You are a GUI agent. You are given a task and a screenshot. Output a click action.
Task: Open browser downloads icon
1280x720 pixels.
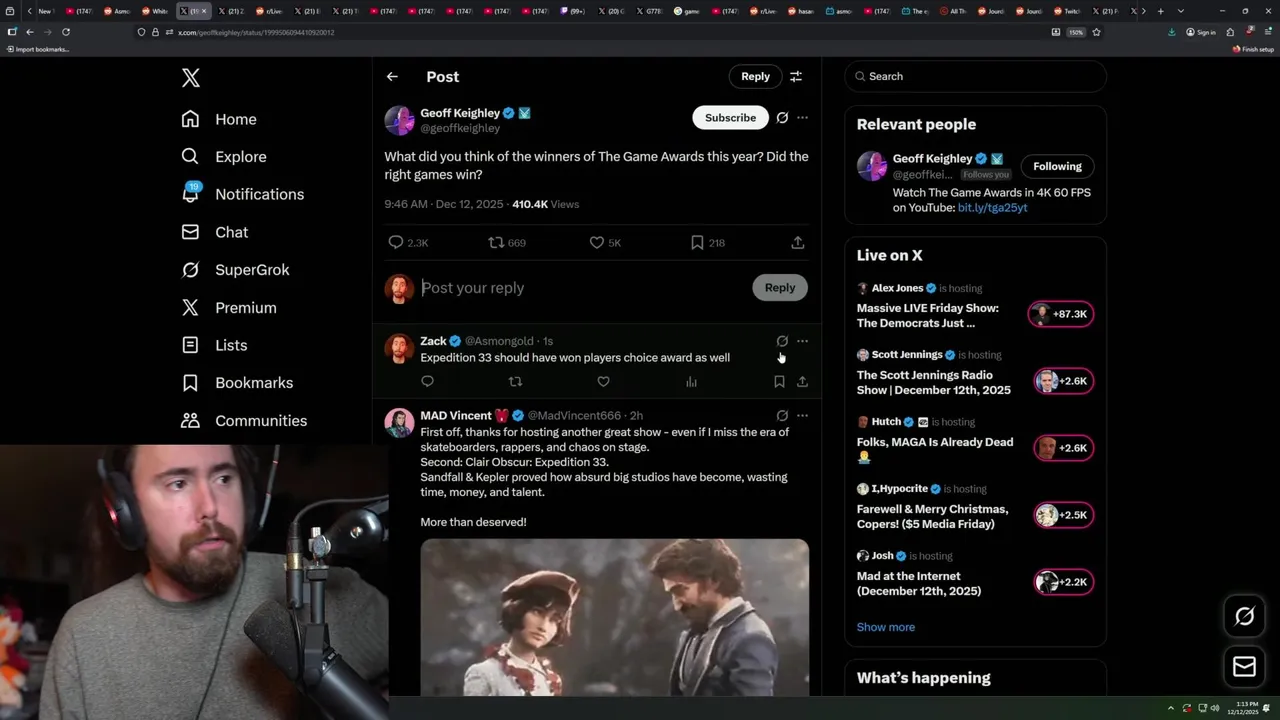[1171, 32]
